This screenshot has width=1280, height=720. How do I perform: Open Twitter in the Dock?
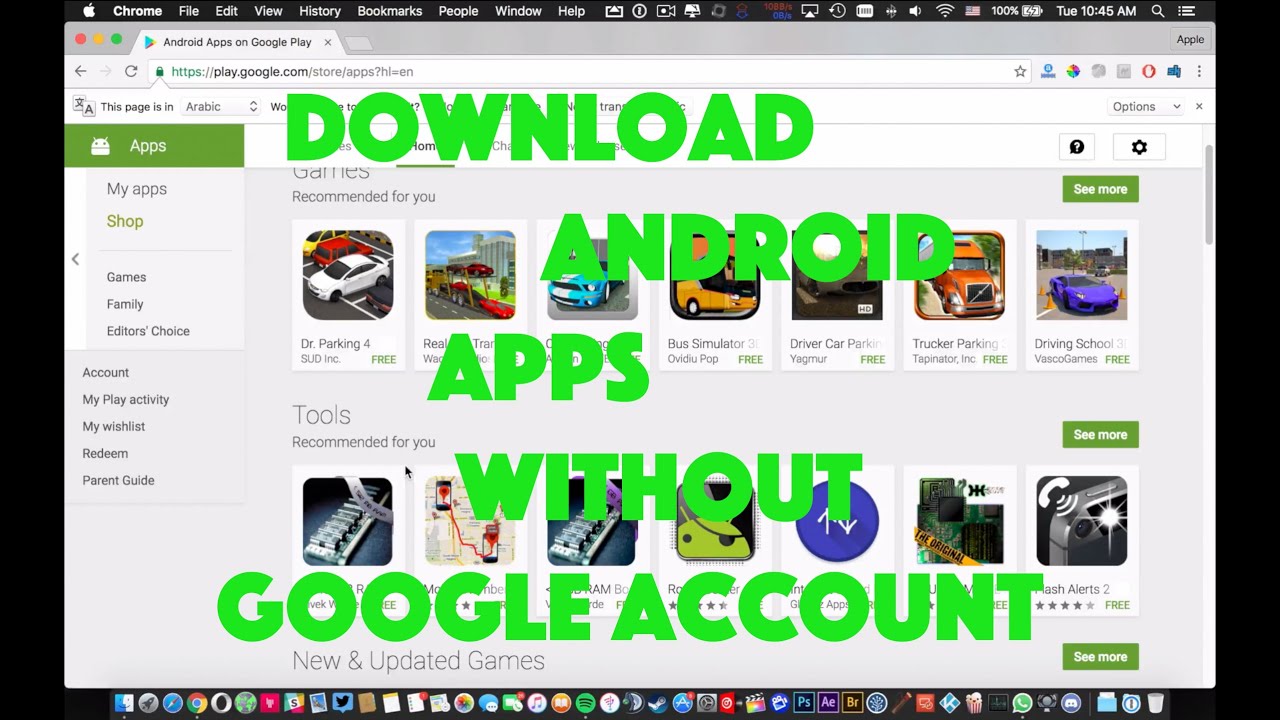342,703
